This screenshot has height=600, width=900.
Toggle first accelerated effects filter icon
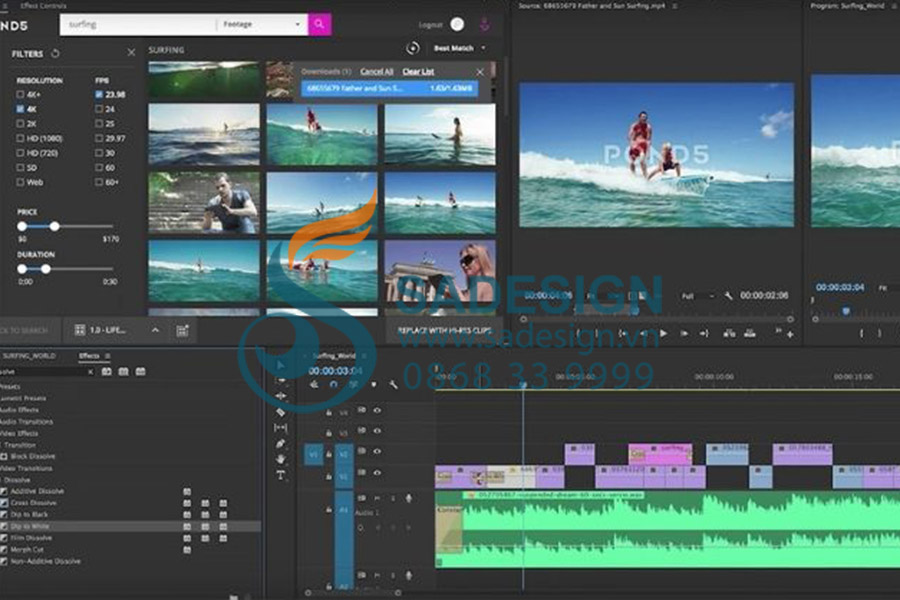pyautogui.click(x=107, y=372)
